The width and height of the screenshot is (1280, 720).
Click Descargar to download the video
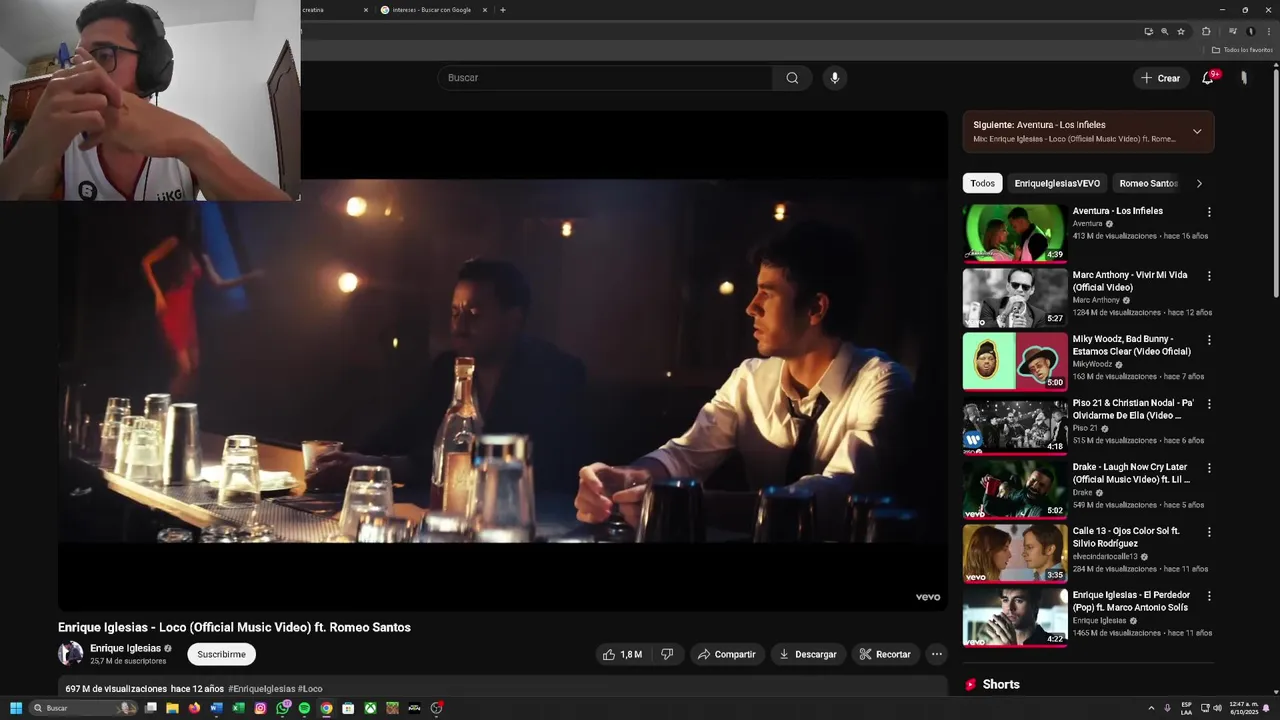807,654
